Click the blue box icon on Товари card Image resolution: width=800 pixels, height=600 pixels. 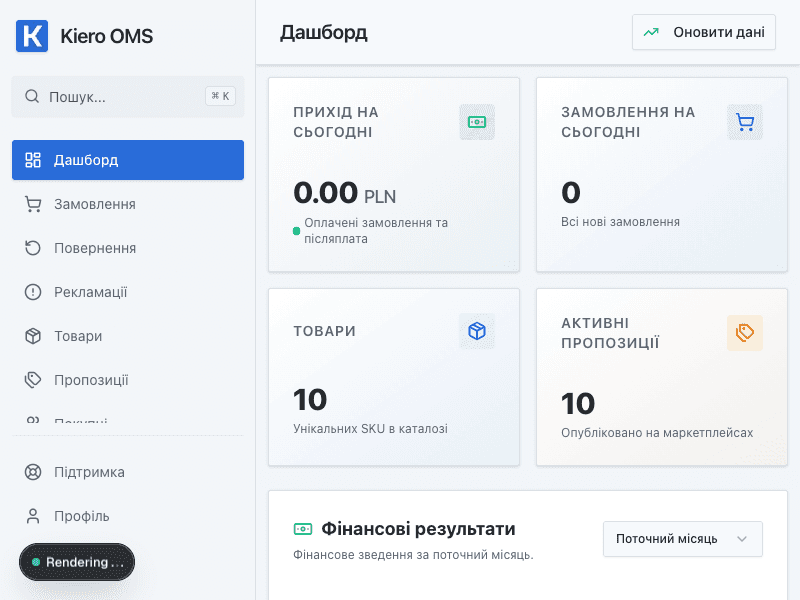pyautogui.click(x=477, y=331)
